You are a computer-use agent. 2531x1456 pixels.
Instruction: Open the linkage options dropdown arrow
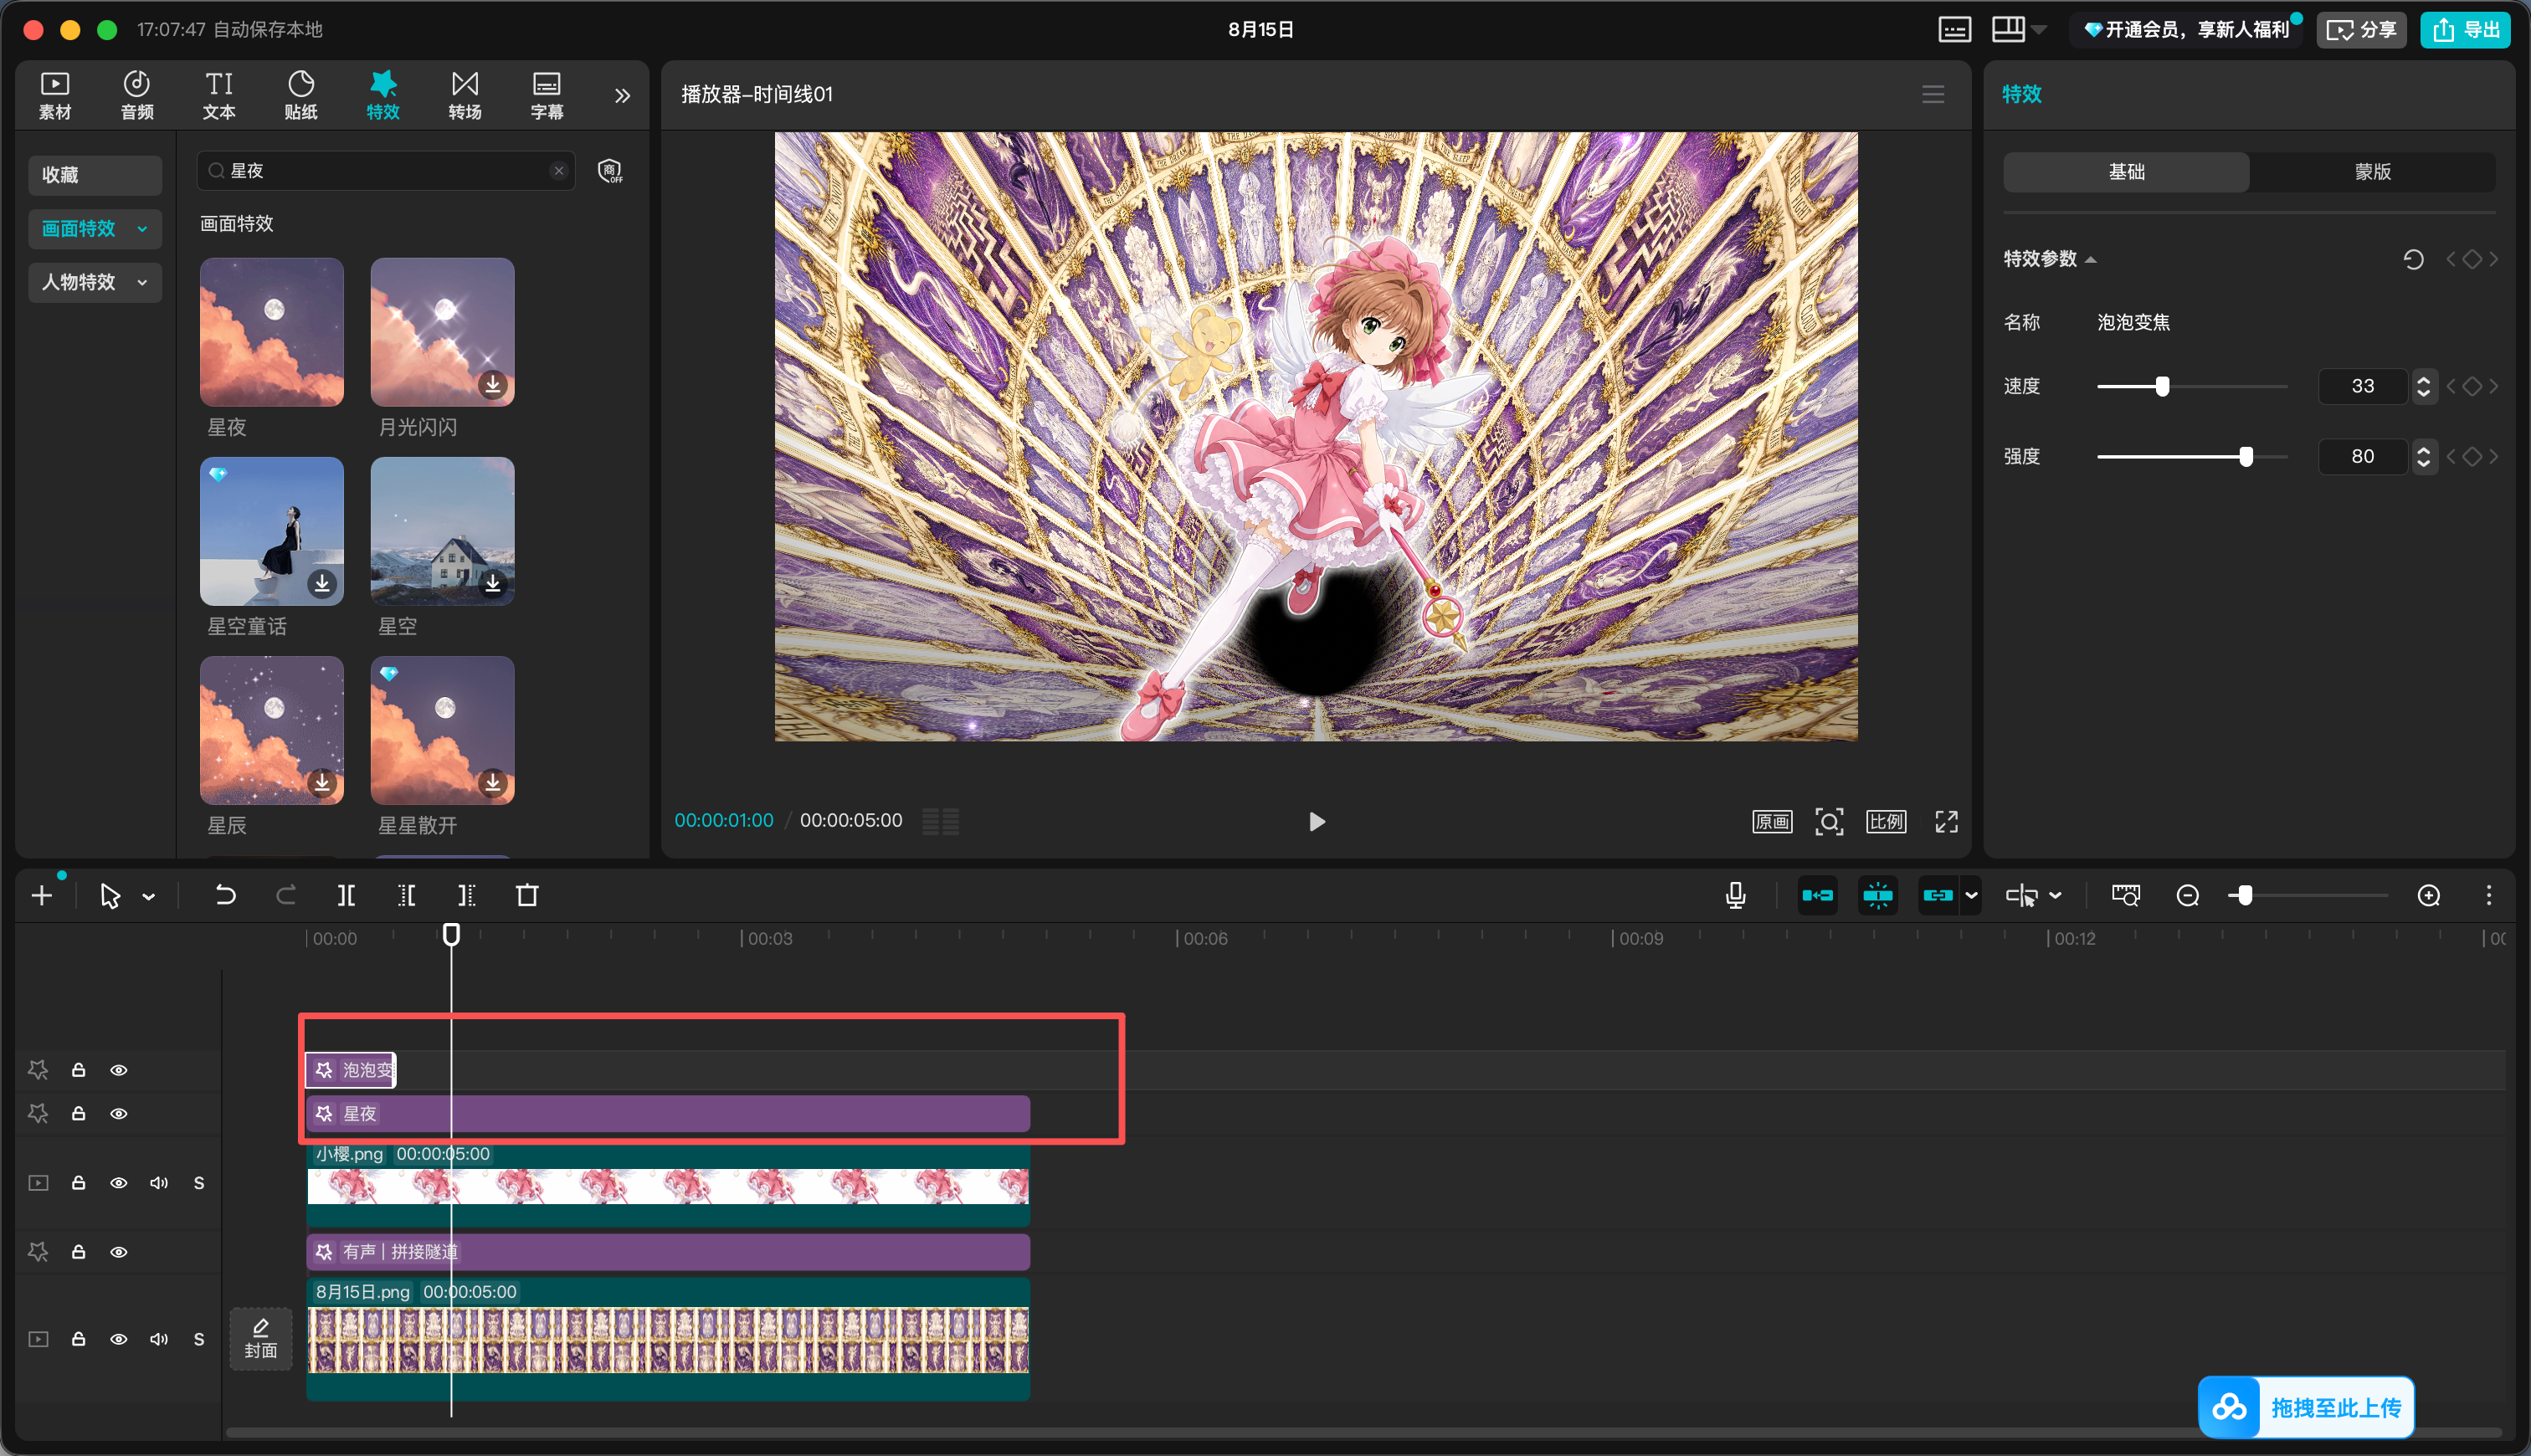[x=1971, y=896]
